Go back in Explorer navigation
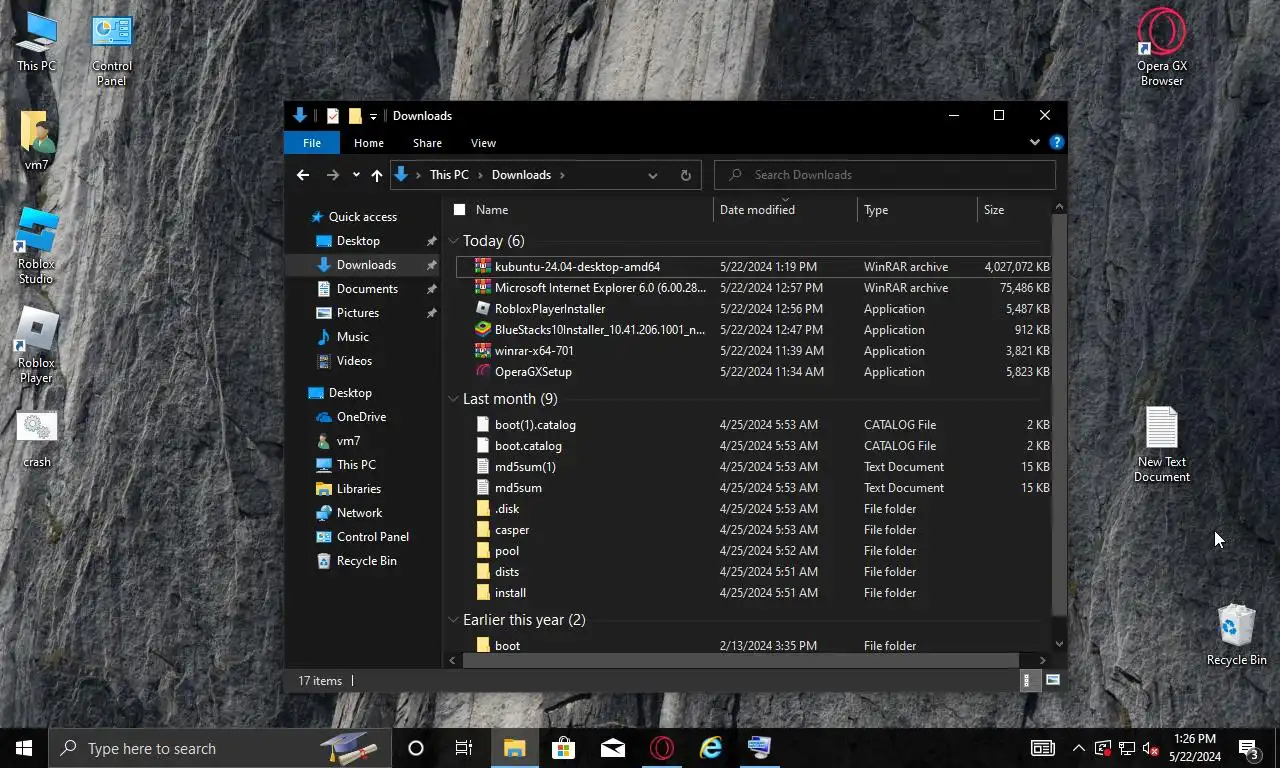 click(x=303, y=175)
